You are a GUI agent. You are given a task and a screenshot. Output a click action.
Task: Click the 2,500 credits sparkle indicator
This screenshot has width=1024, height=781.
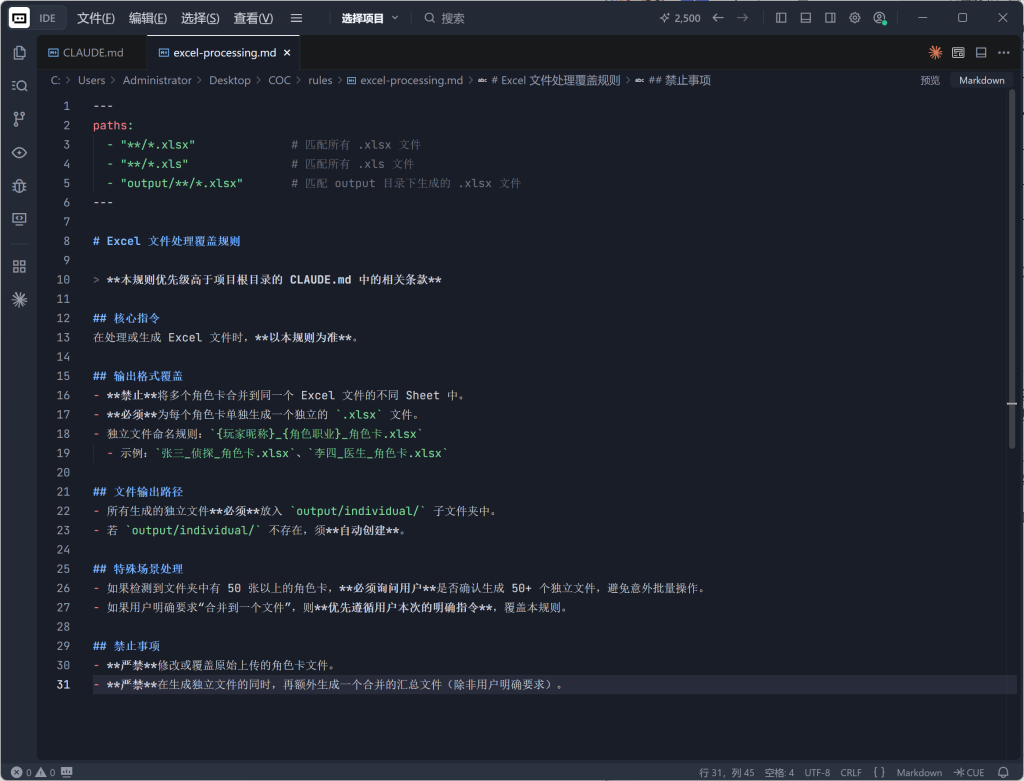pyautogui.click(x=680, y=18)
